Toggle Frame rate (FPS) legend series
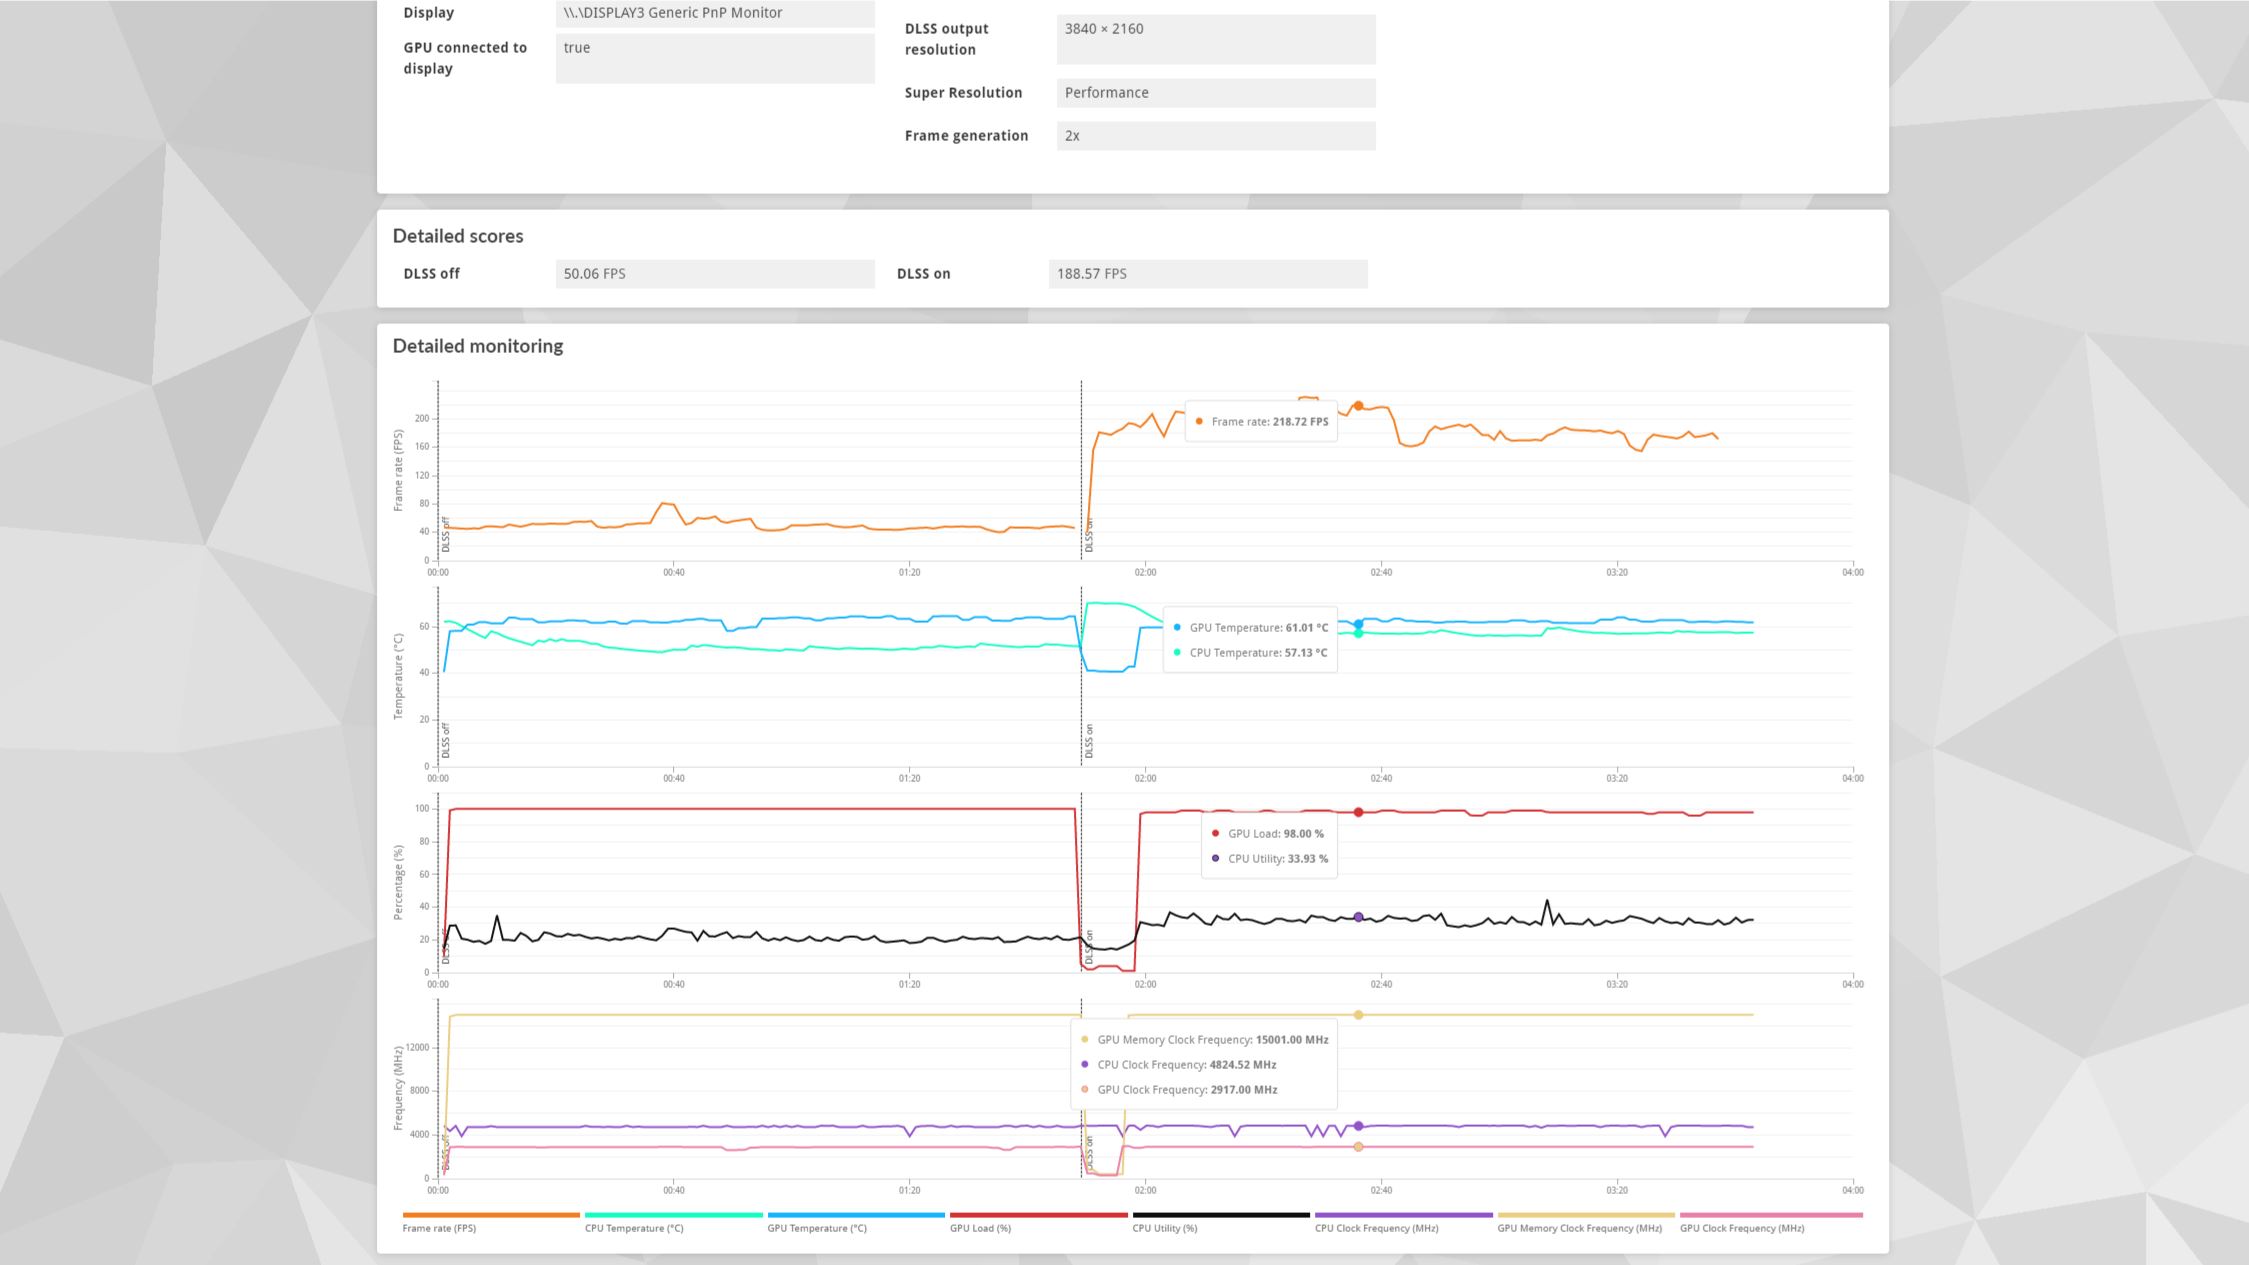 (x=439, y=1227)
